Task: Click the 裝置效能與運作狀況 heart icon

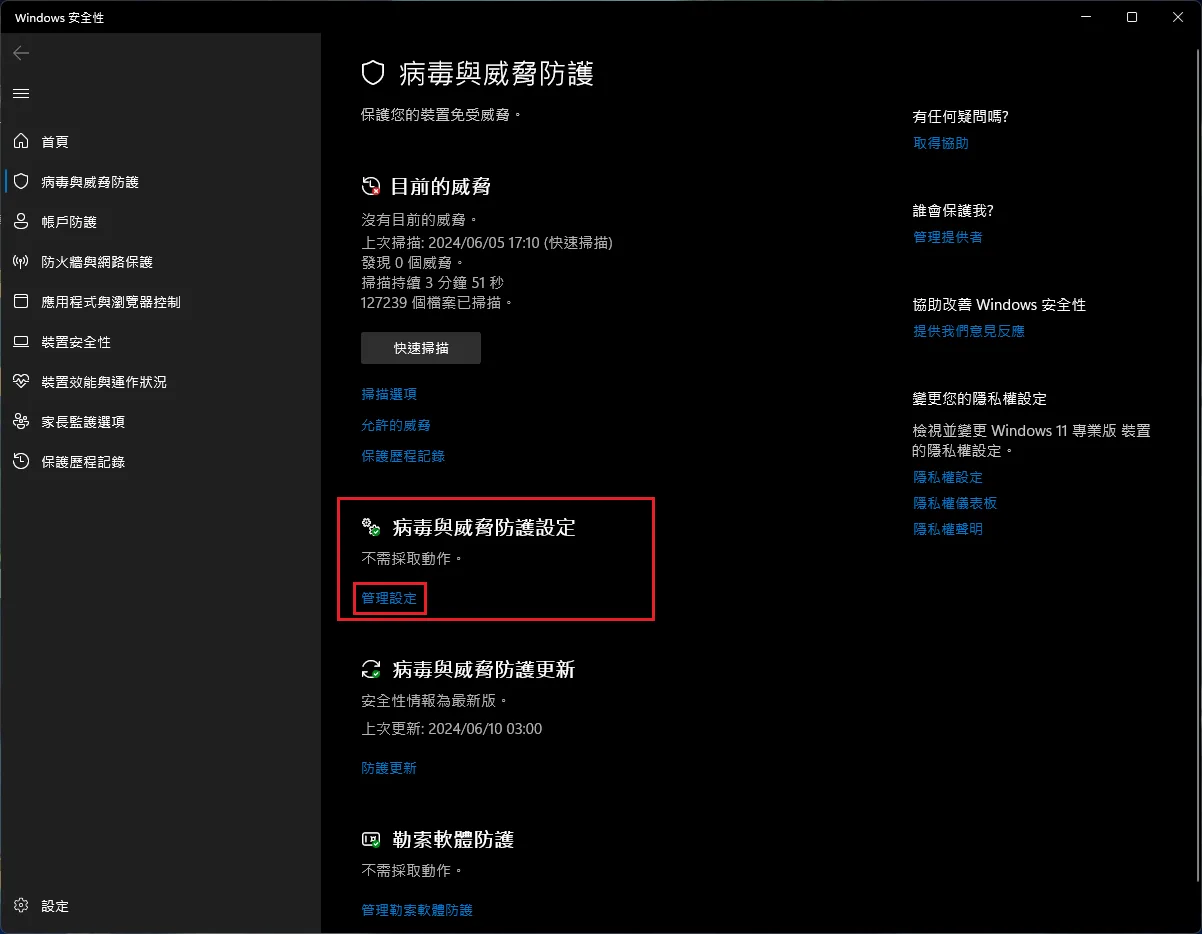Action: (x=21, y=382)
